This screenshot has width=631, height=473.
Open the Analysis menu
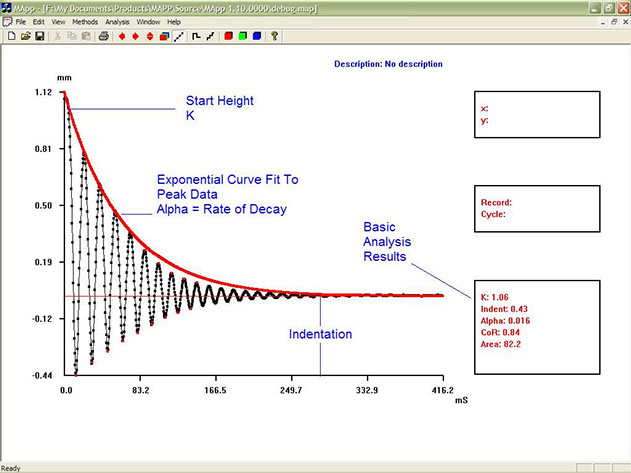(x=117, y=21)
